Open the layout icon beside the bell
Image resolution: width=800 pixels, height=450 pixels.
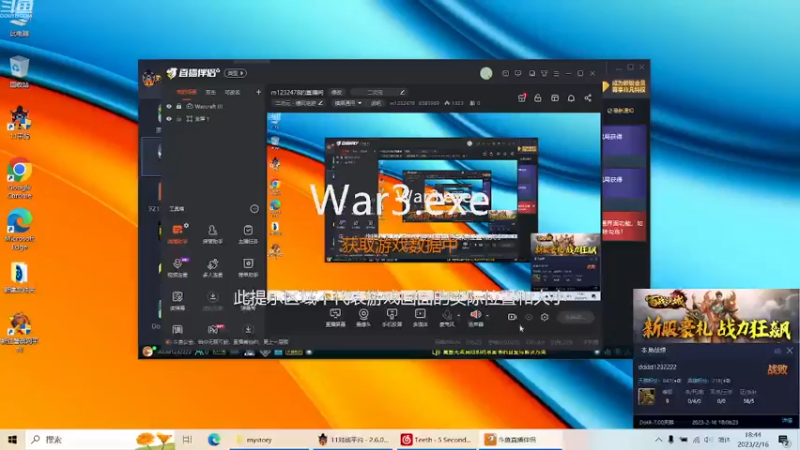(x=555, y=98)
